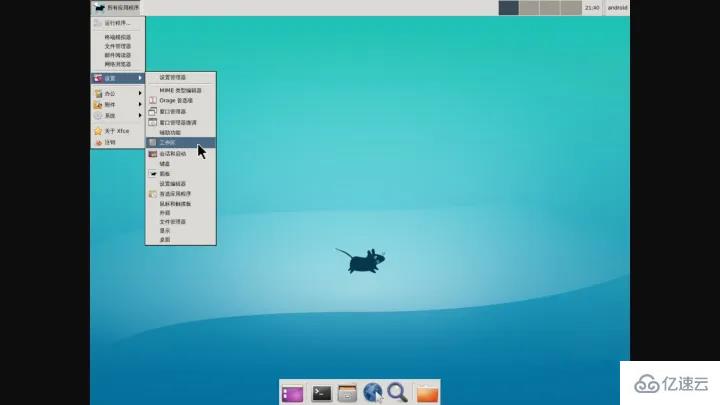Viewport: 720px width, 405px height.
Task: Open the orange home folder in dock
Action: tap(427, 393)
